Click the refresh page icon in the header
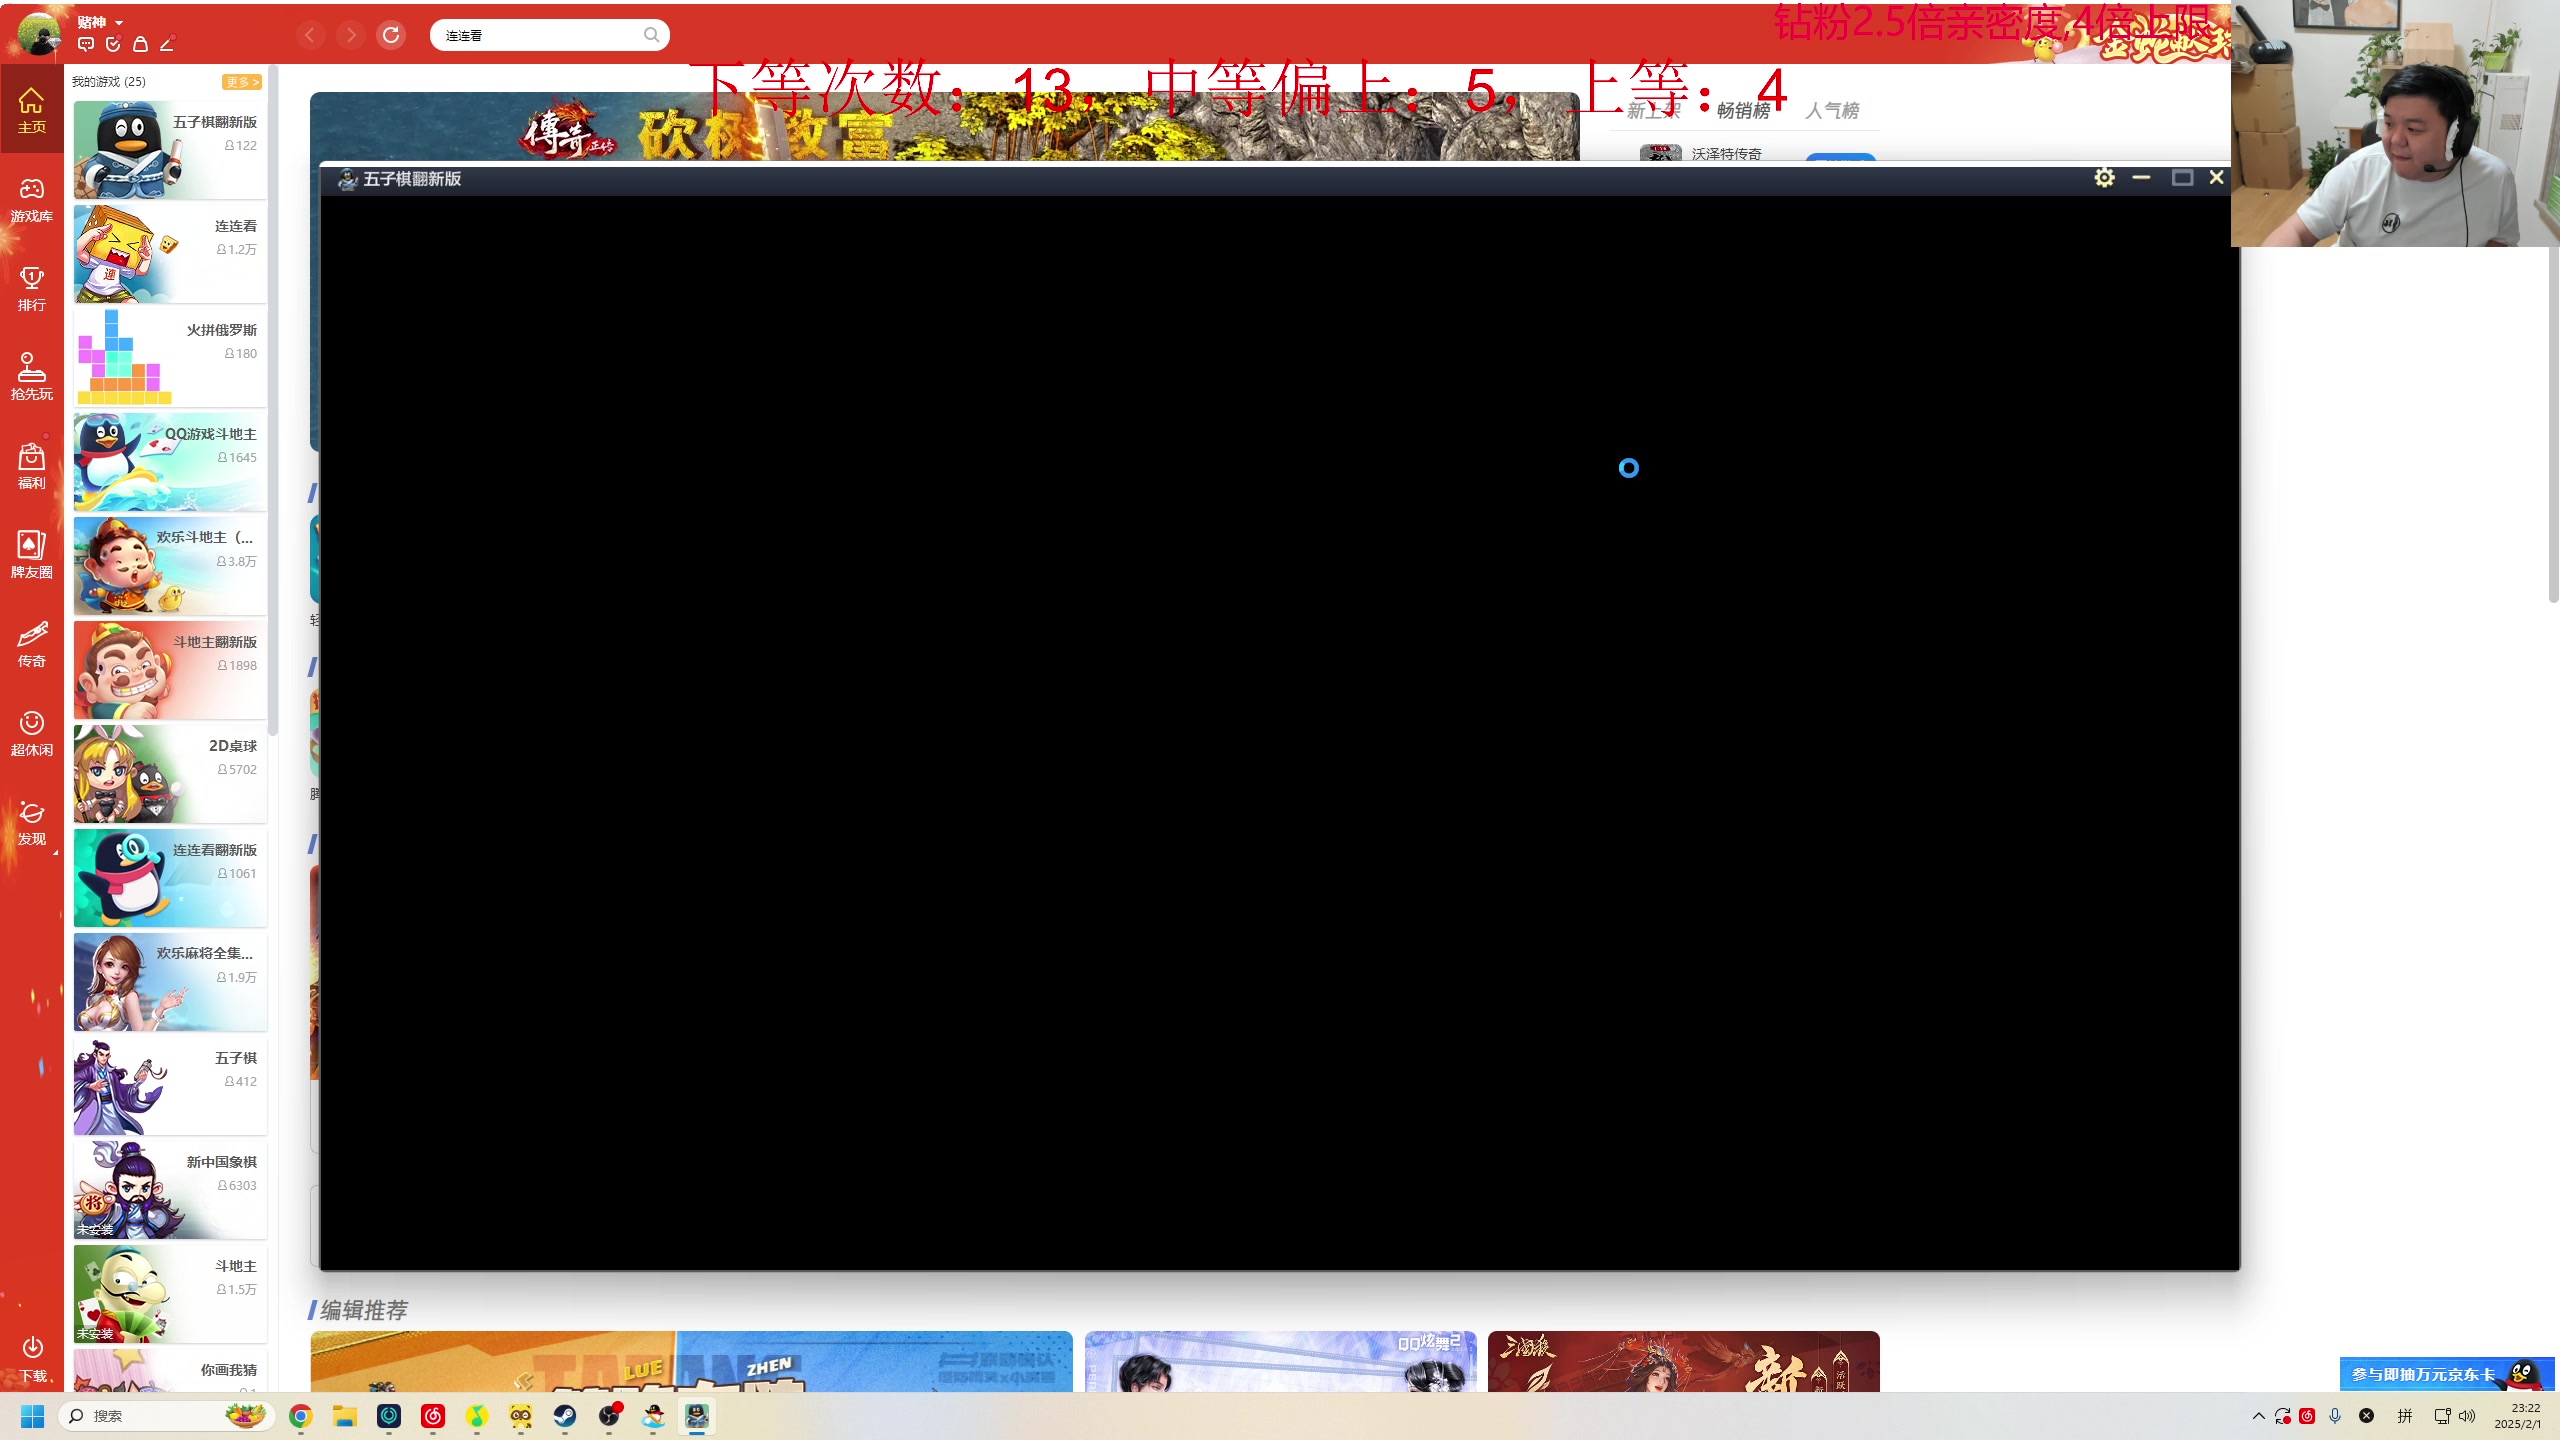This screenshot has height=1440, width=2560. 391,35
